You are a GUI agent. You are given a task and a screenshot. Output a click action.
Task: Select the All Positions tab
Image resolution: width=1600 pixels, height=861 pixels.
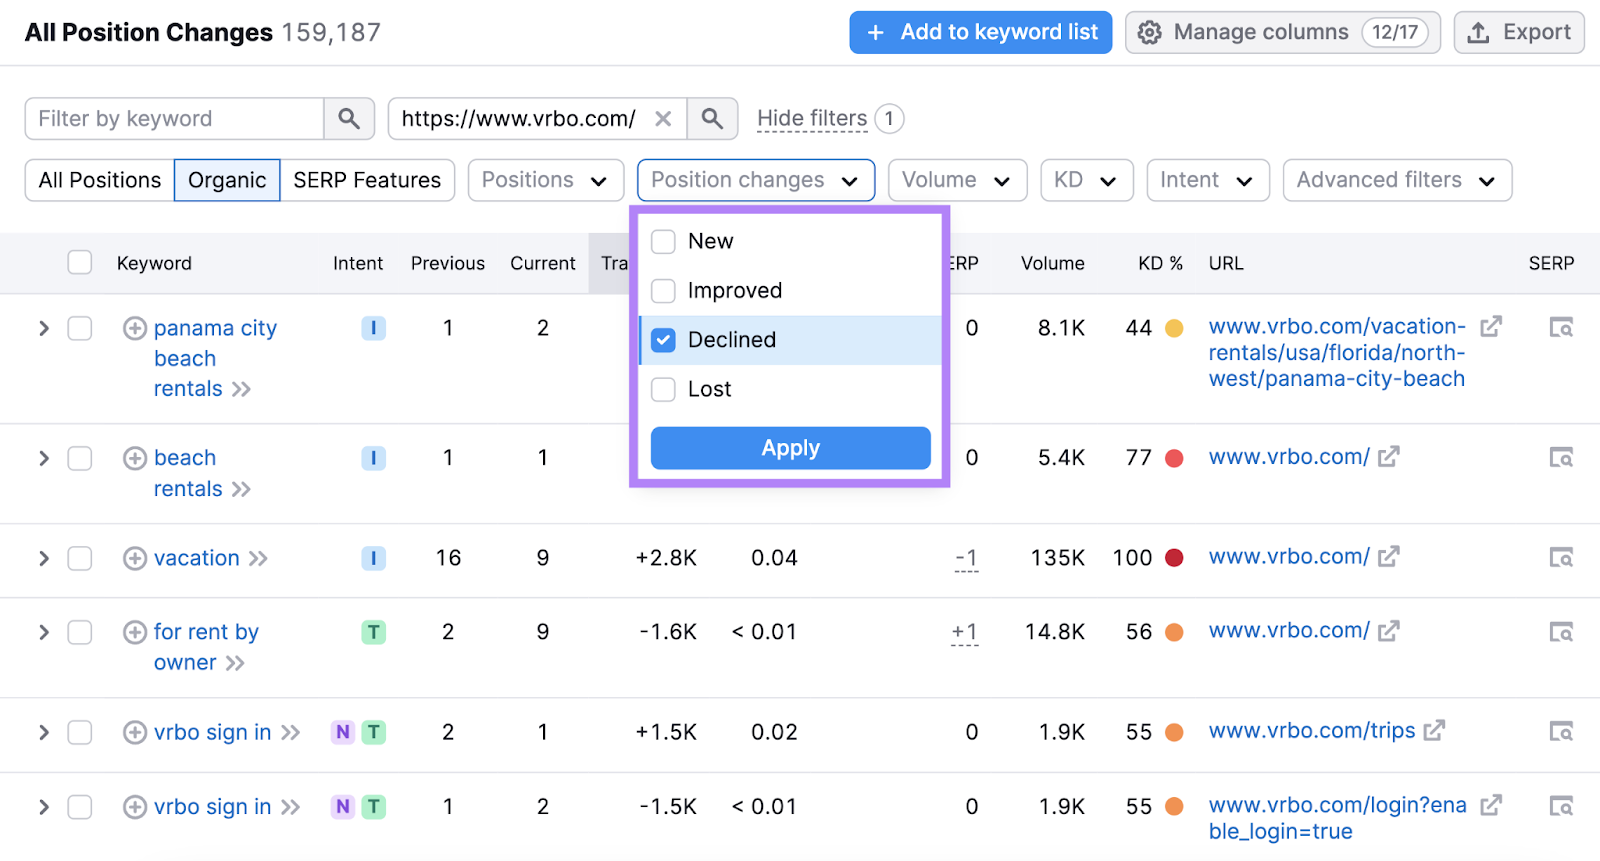tap(100, 180)
